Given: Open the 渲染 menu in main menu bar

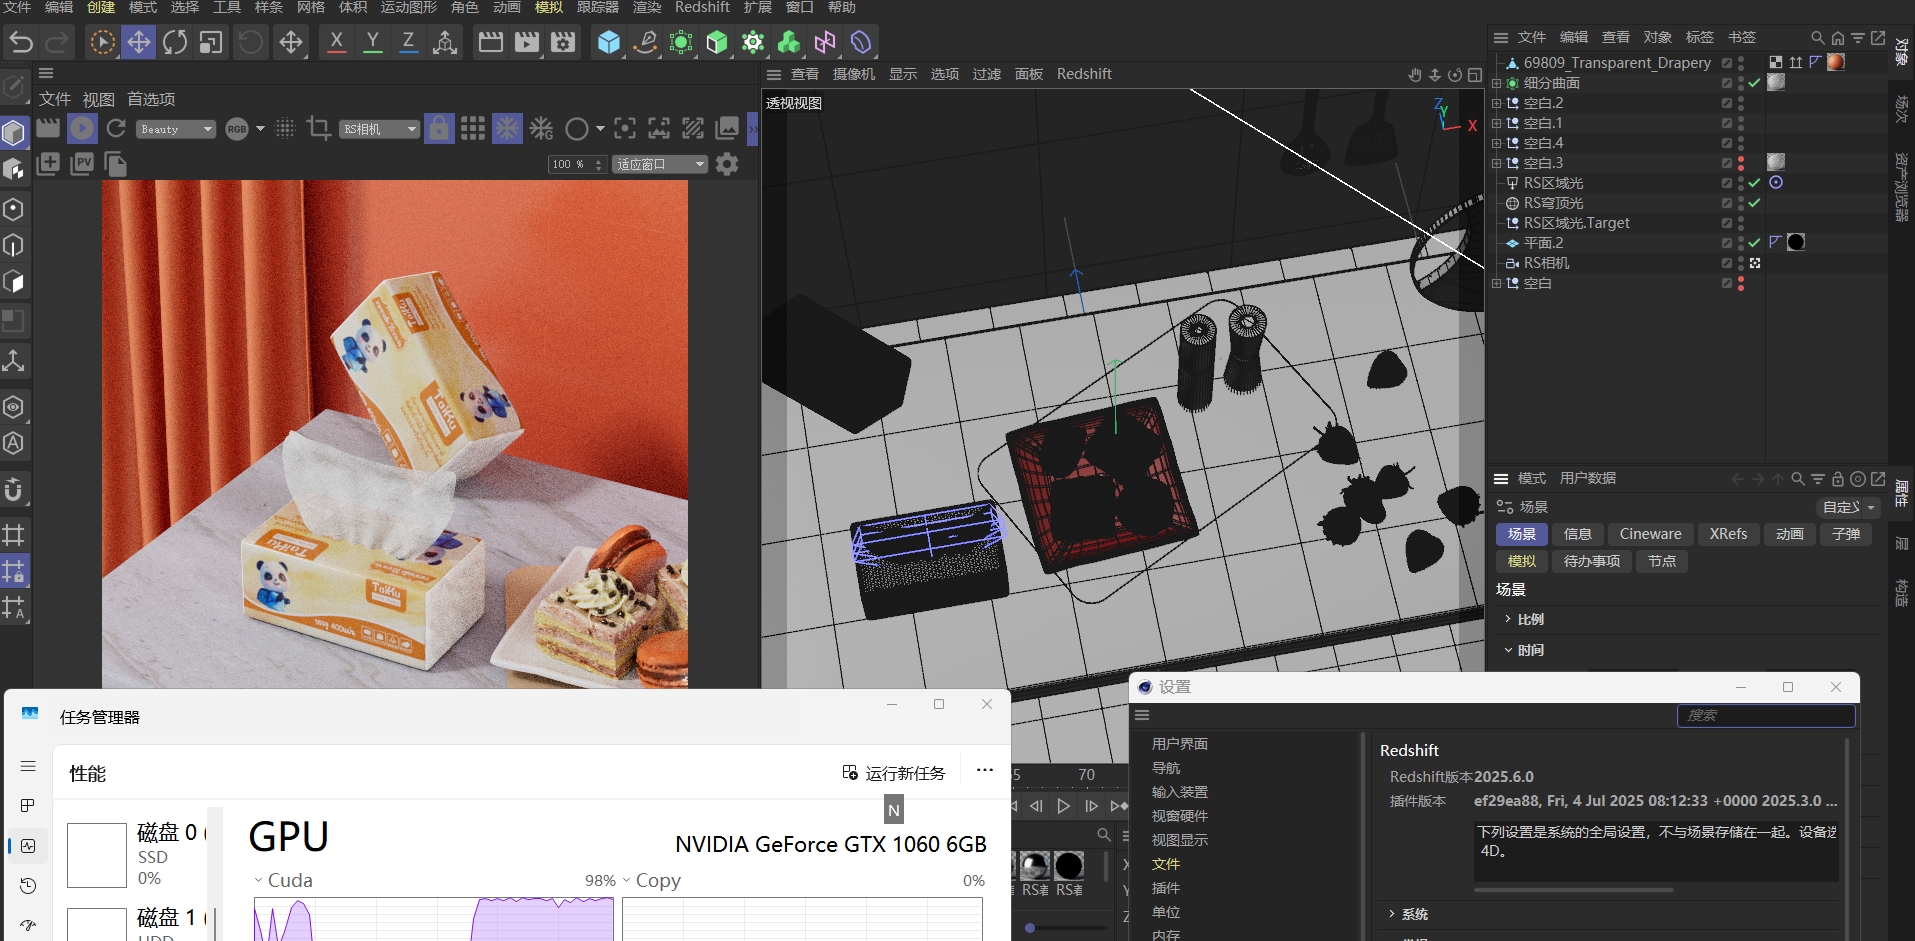Looking at the screenshot, I should pyautogui.click(x=647, y=7).
